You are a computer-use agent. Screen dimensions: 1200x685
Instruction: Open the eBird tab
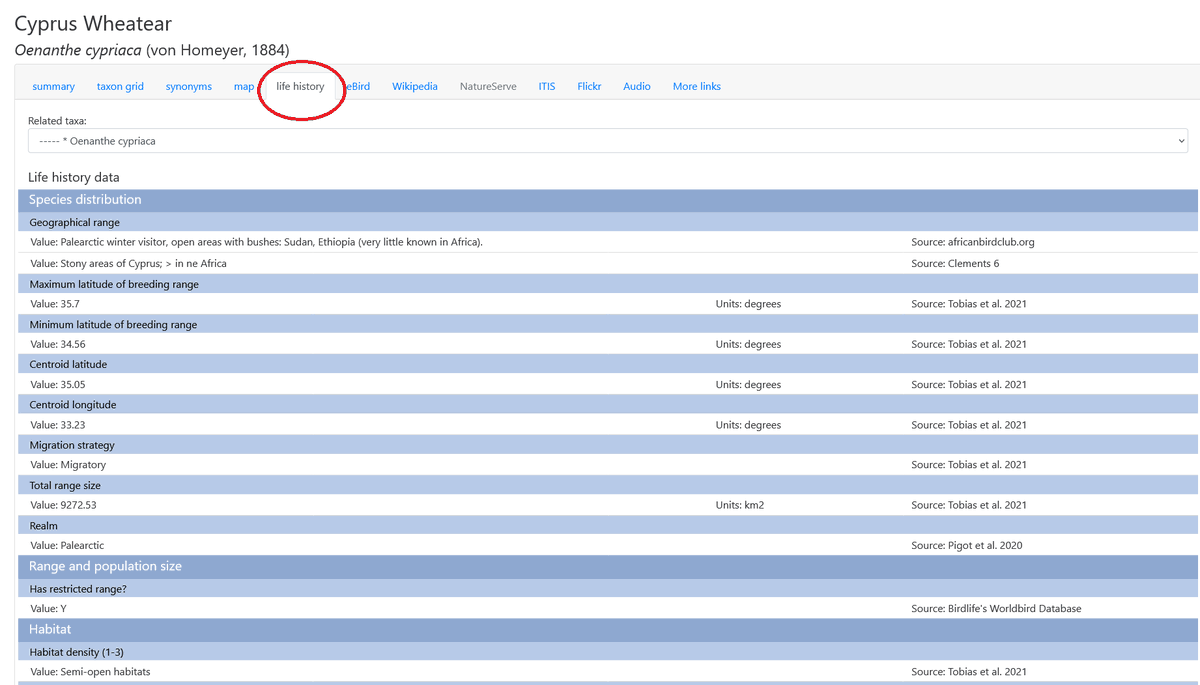coord(357,87)
